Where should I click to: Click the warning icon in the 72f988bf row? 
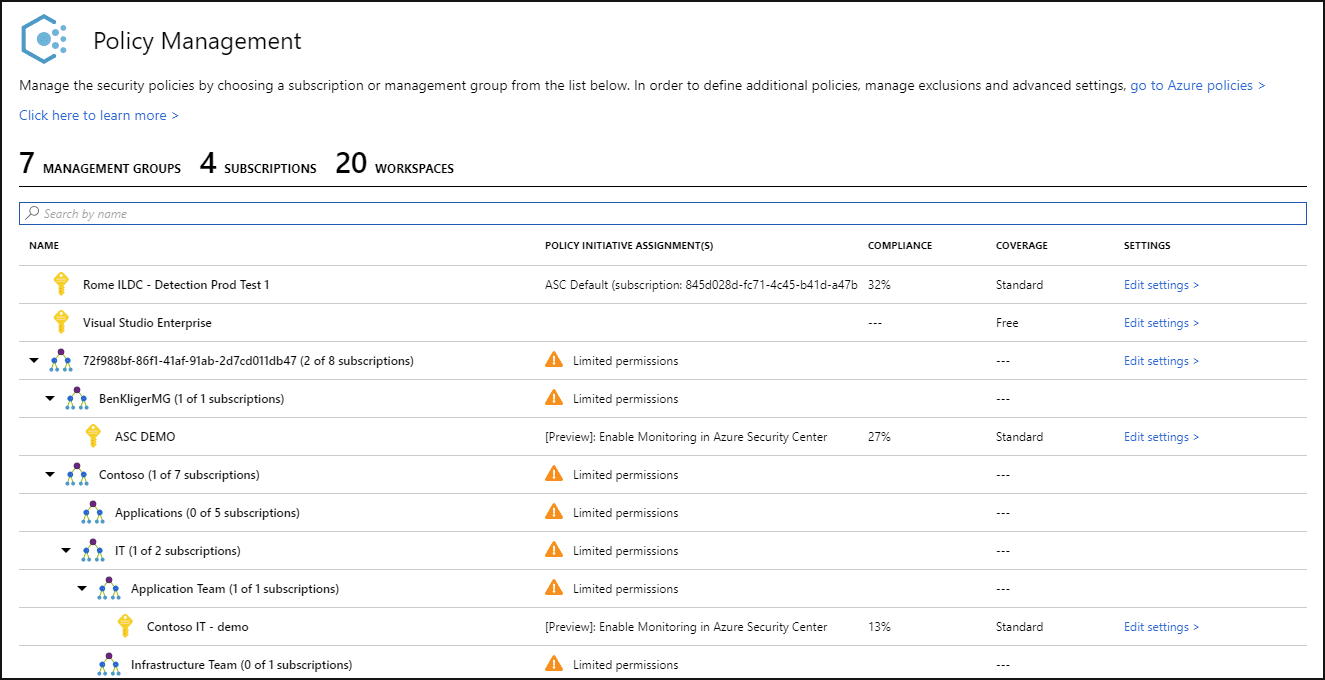[554, 360]
